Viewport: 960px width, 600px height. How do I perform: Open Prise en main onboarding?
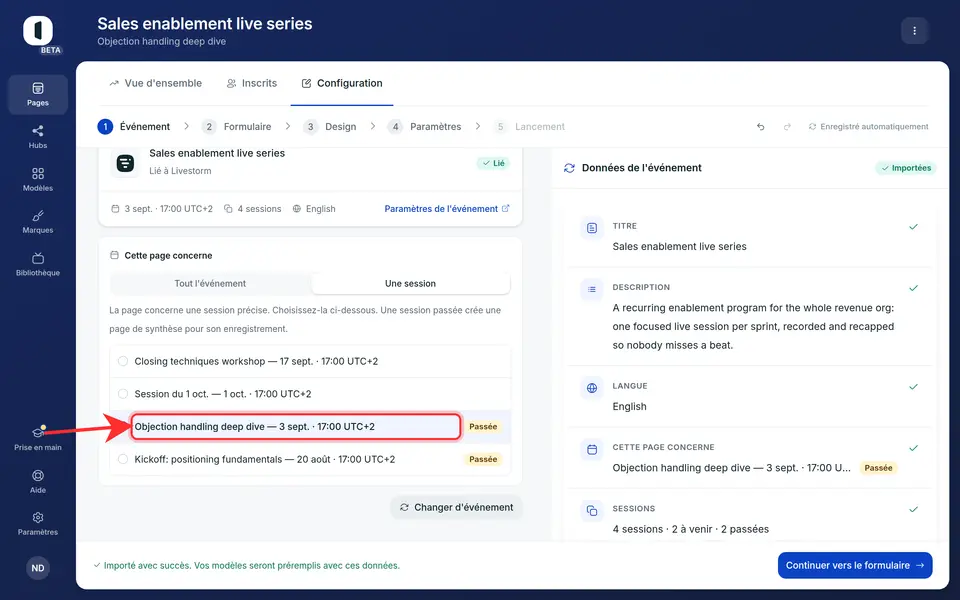[x=38, y=439]
